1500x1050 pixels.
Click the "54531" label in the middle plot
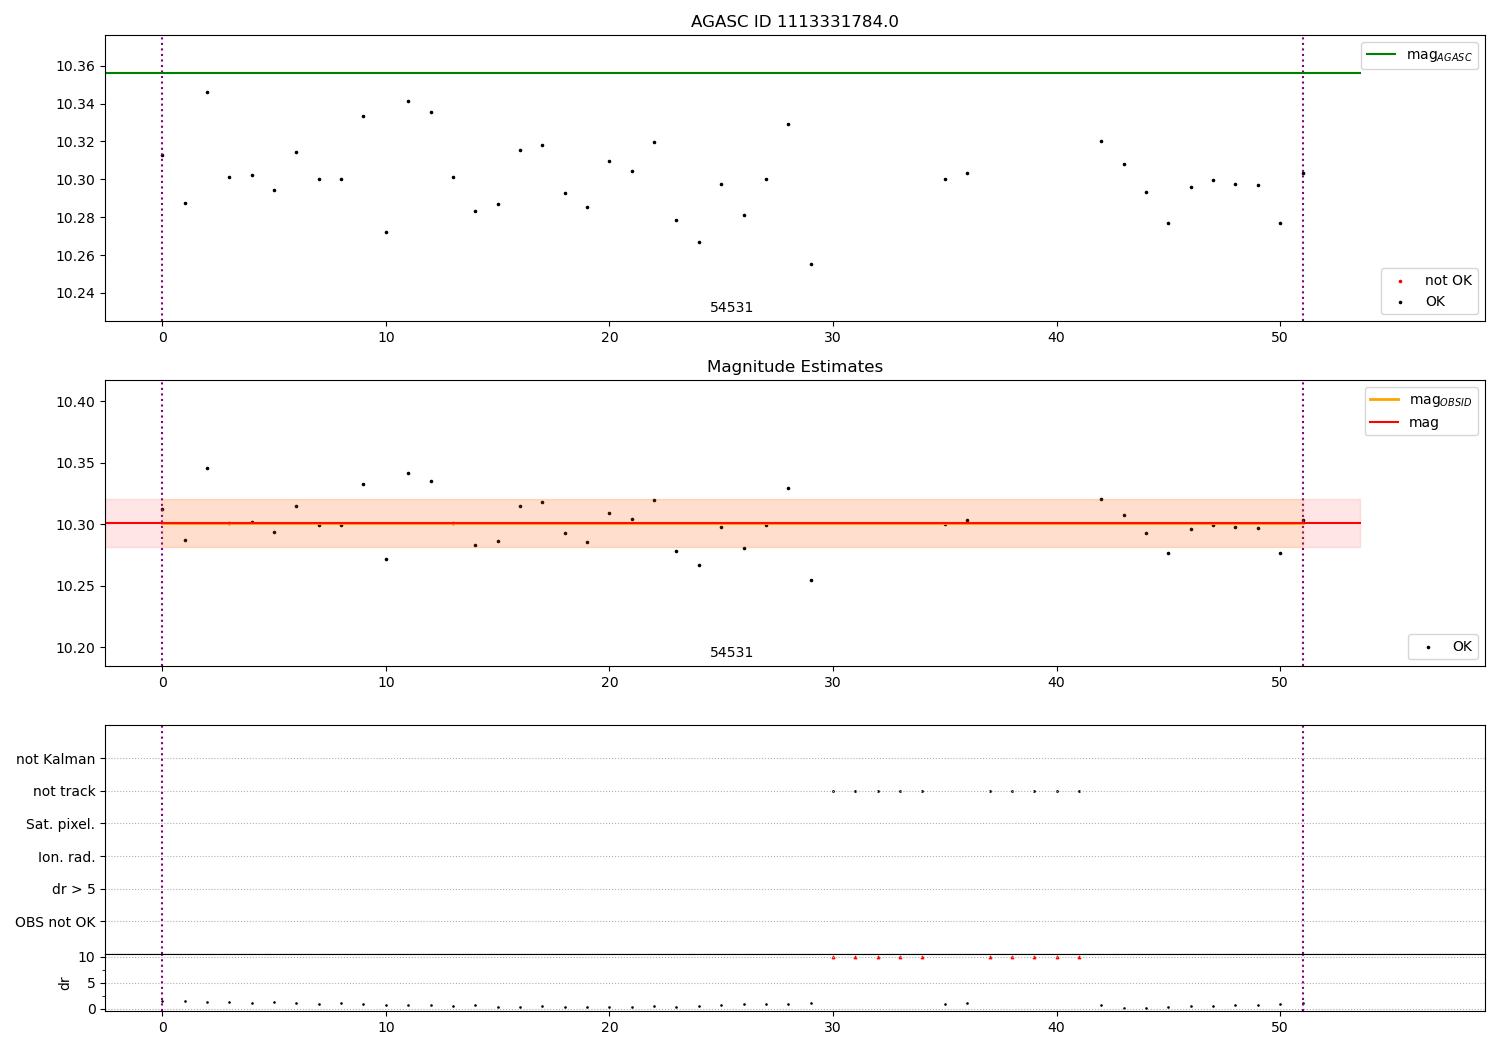pyautogui.click(x=731, y=653)
